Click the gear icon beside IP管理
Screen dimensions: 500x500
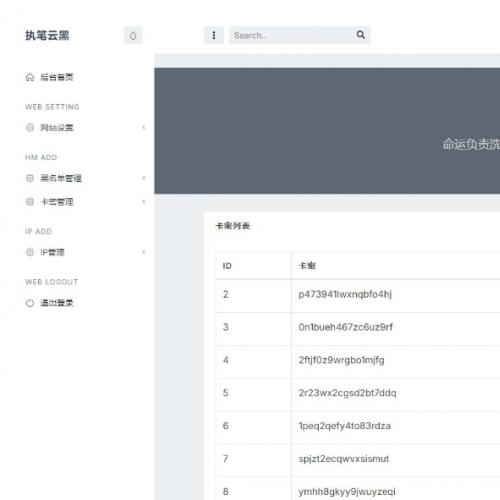(30, 252)
